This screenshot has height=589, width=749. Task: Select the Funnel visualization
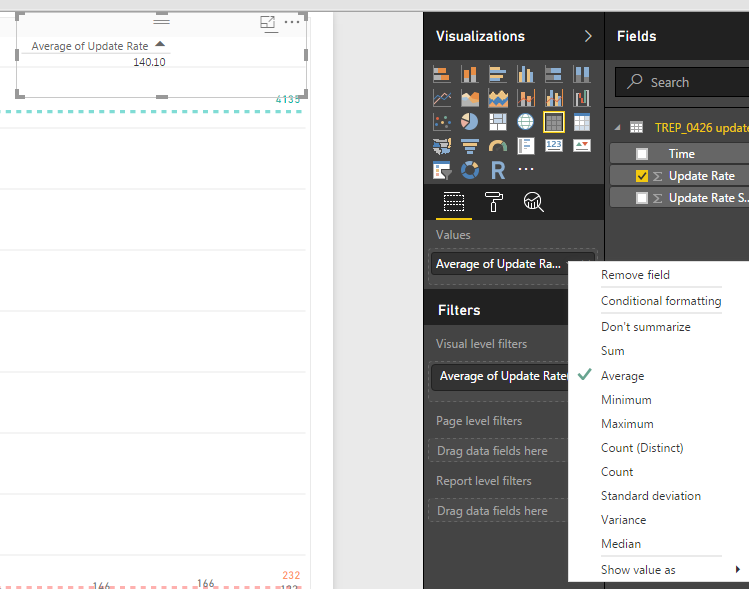tap(470, 146)
